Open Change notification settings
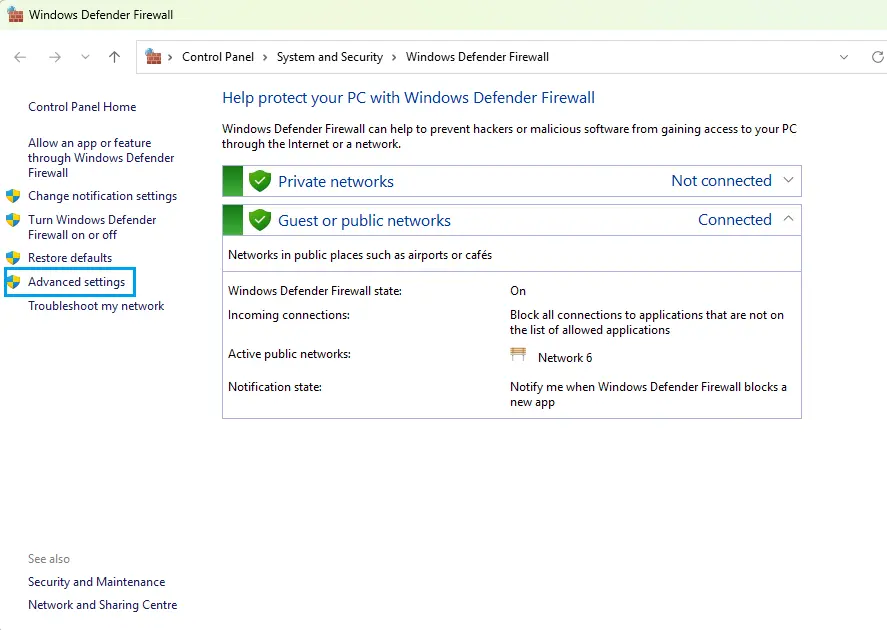Image resolution: width=887 pixels, height=630 pixels. coord(102,196)
